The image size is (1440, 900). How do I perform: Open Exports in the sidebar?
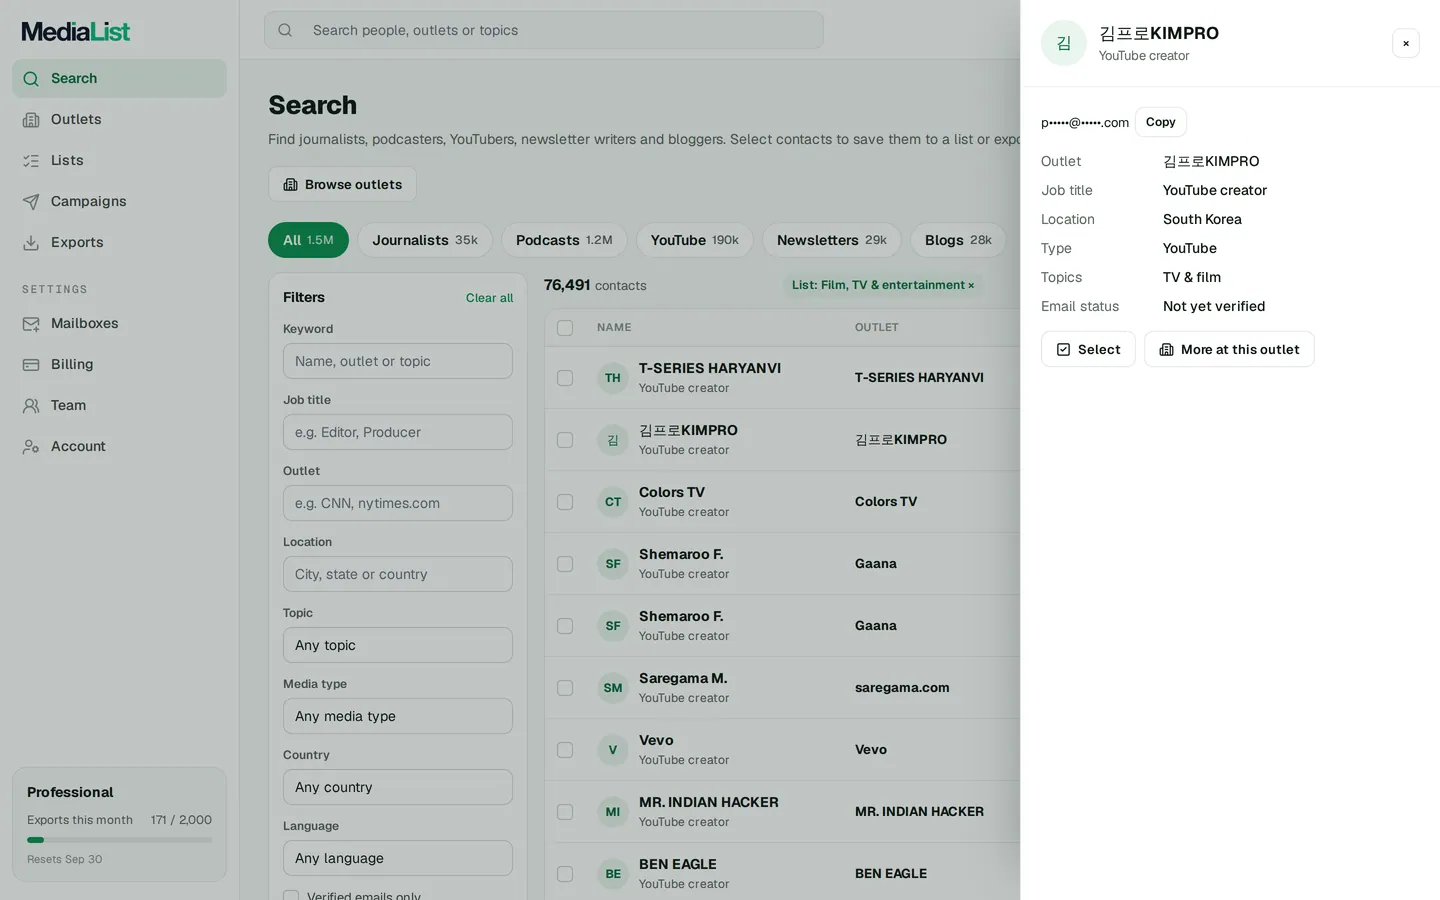point(119,242)
